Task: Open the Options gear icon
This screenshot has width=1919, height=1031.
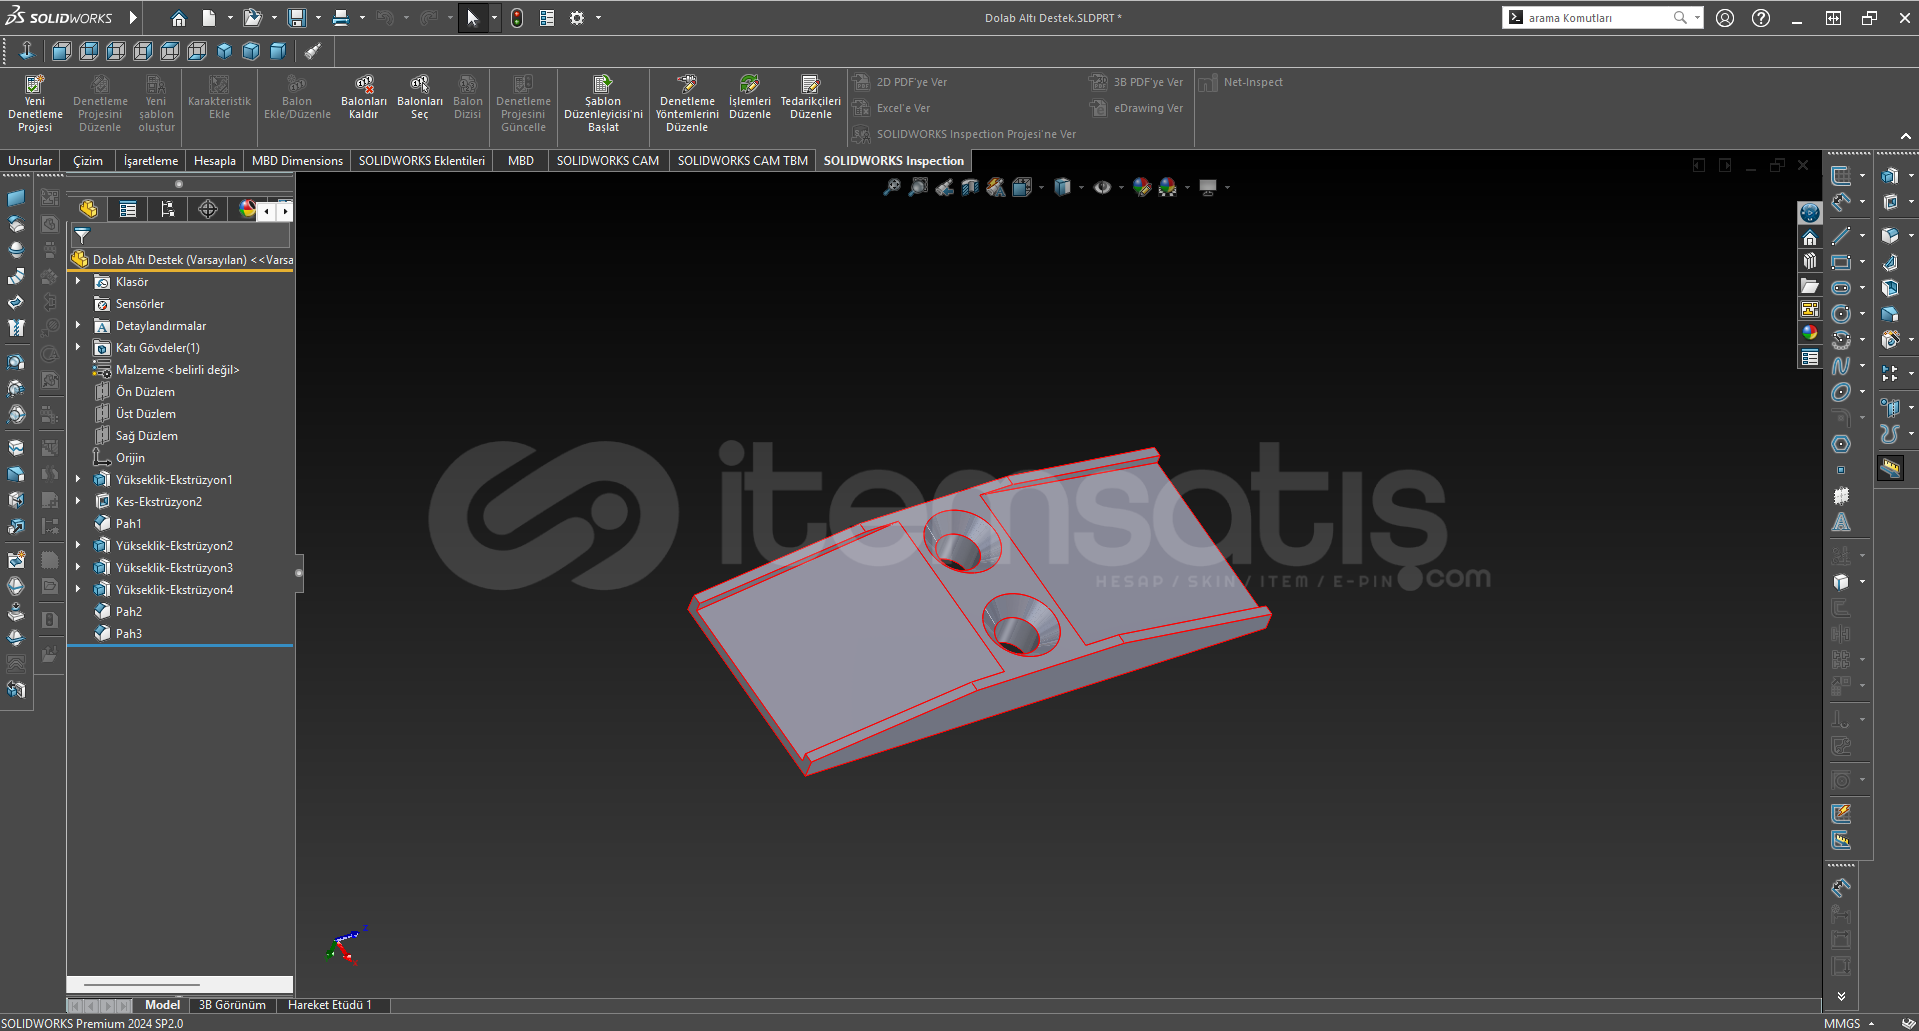Action: click(577, 18)
